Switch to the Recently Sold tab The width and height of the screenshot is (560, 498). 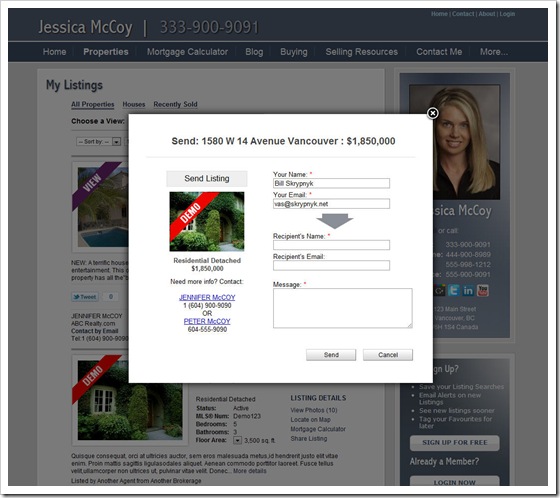click(x=175, y=104)
